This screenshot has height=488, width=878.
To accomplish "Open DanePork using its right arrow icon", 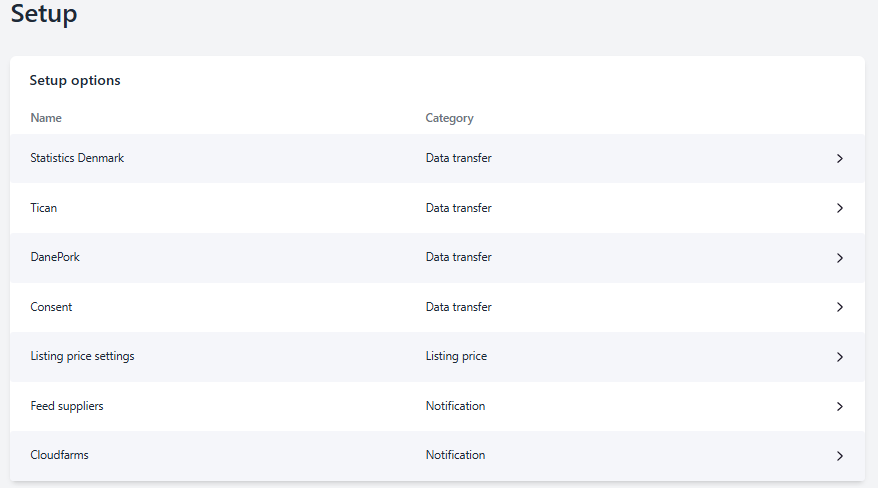I will tap(839, 257).
